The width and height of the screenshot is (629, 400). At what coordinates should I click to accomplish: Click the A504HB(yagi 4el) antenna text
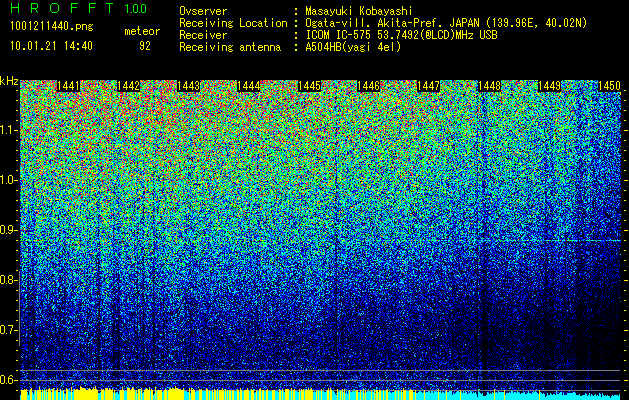click(x=353, y=47)
